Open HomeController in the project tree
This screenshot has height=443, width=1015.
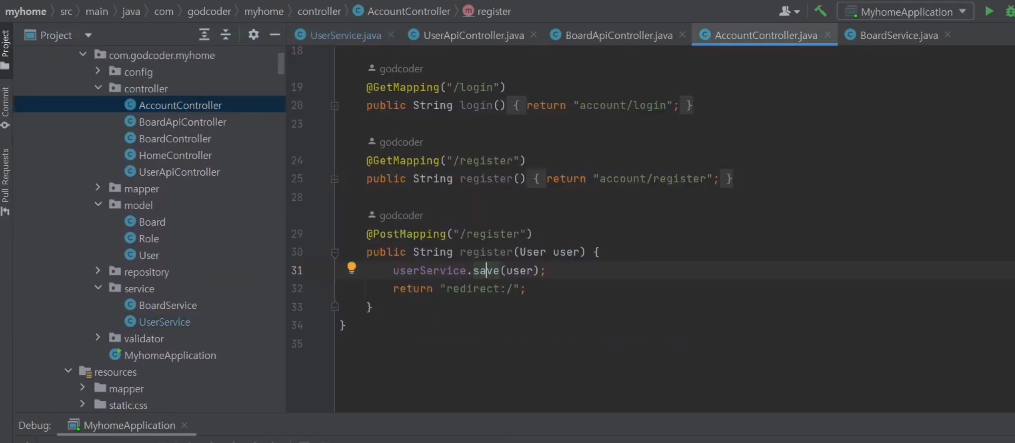point(175,155)
